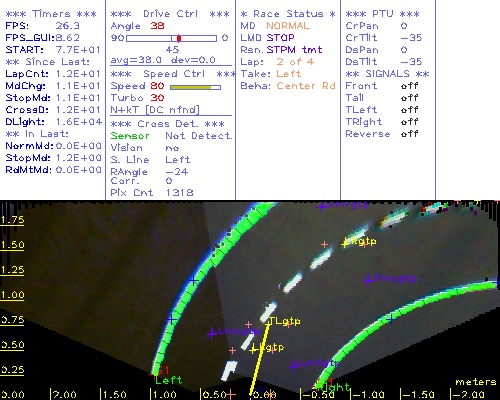The width and height of the screenshot is (500, 400).
Task: Select the Rmcgtp purple cross marker
Action: 368,280
